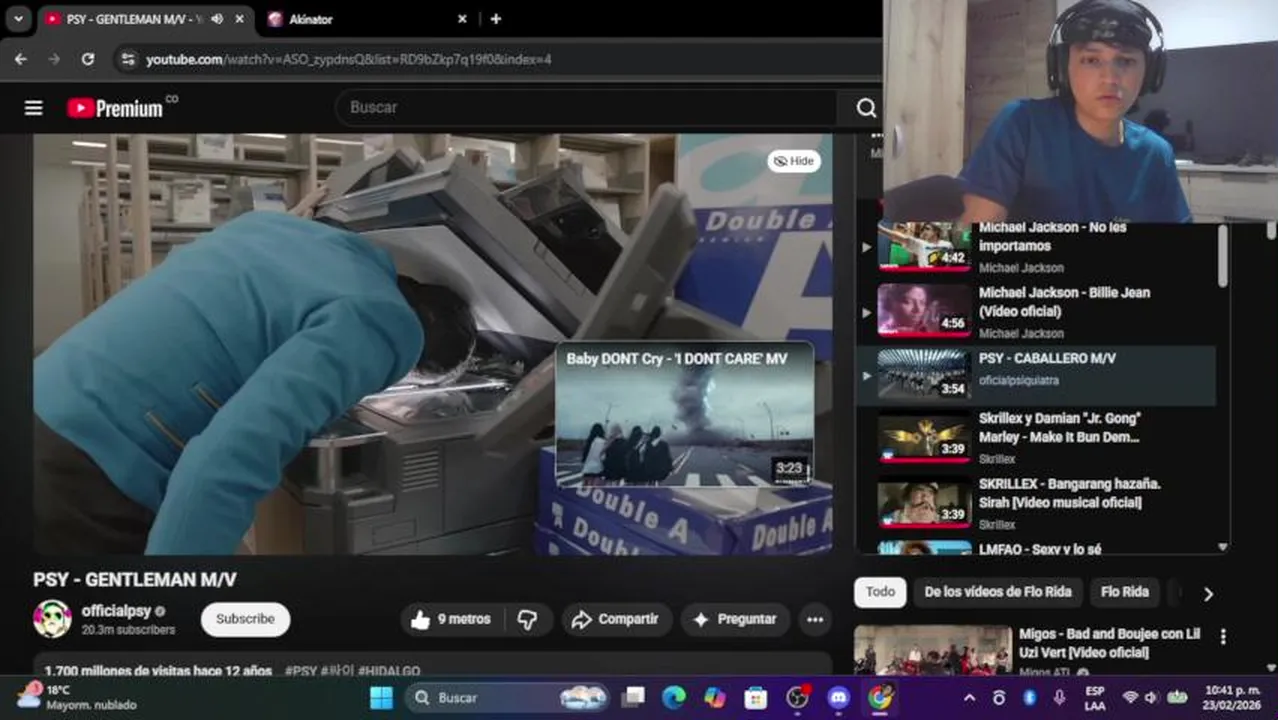Open site information icon in address bar

127,59
